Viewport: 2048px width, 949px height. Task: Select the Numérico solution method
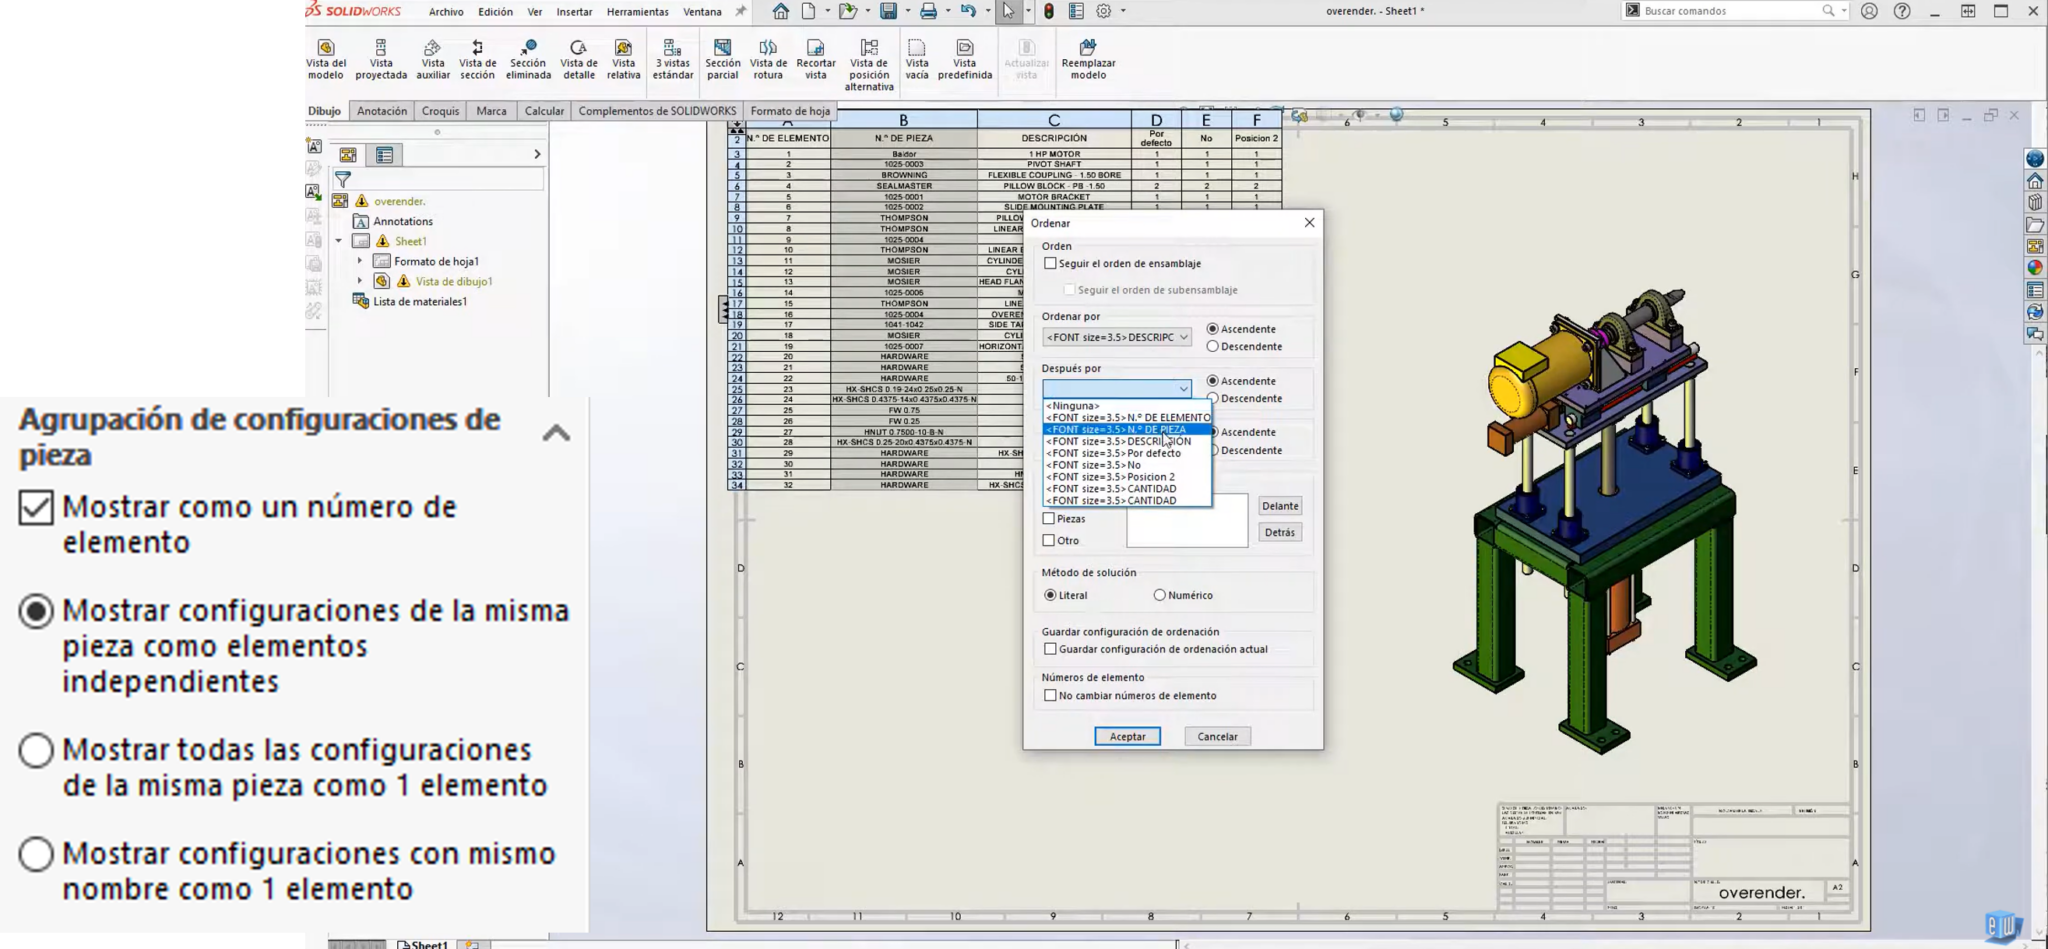coord(1160,595)
